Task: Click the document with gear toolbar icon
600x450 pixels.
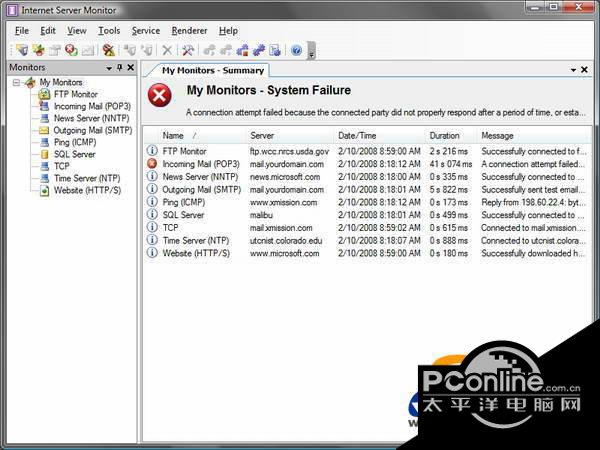Action: coord(275,50)
